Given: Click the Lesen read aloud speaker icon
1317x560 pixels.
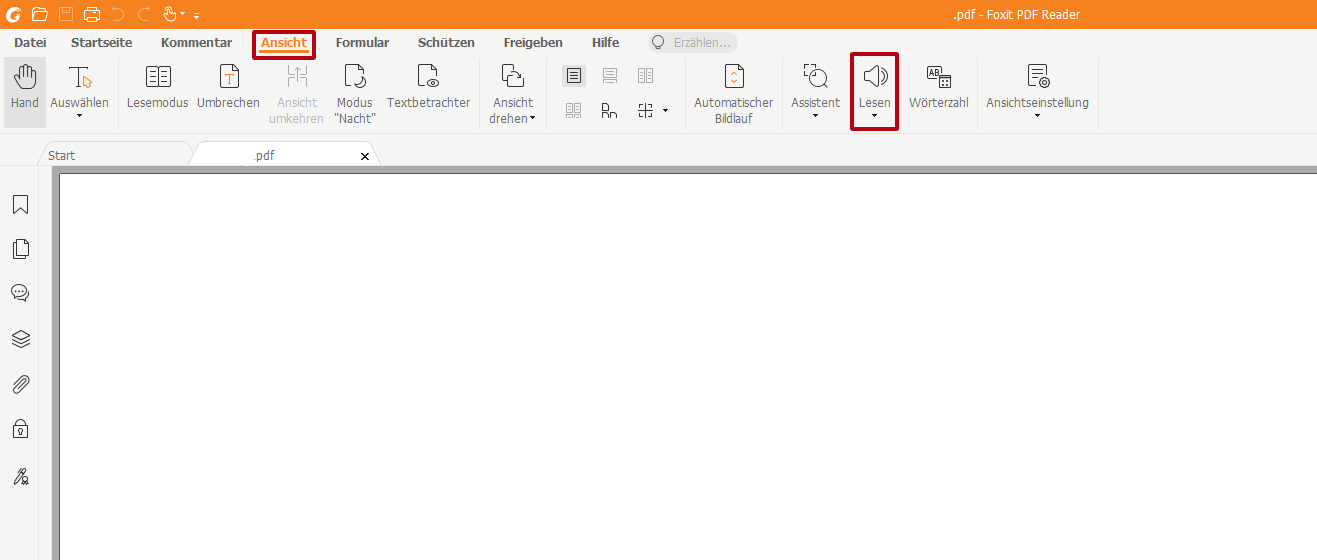Looking at the screenshot, I should [x=875, y=76].
